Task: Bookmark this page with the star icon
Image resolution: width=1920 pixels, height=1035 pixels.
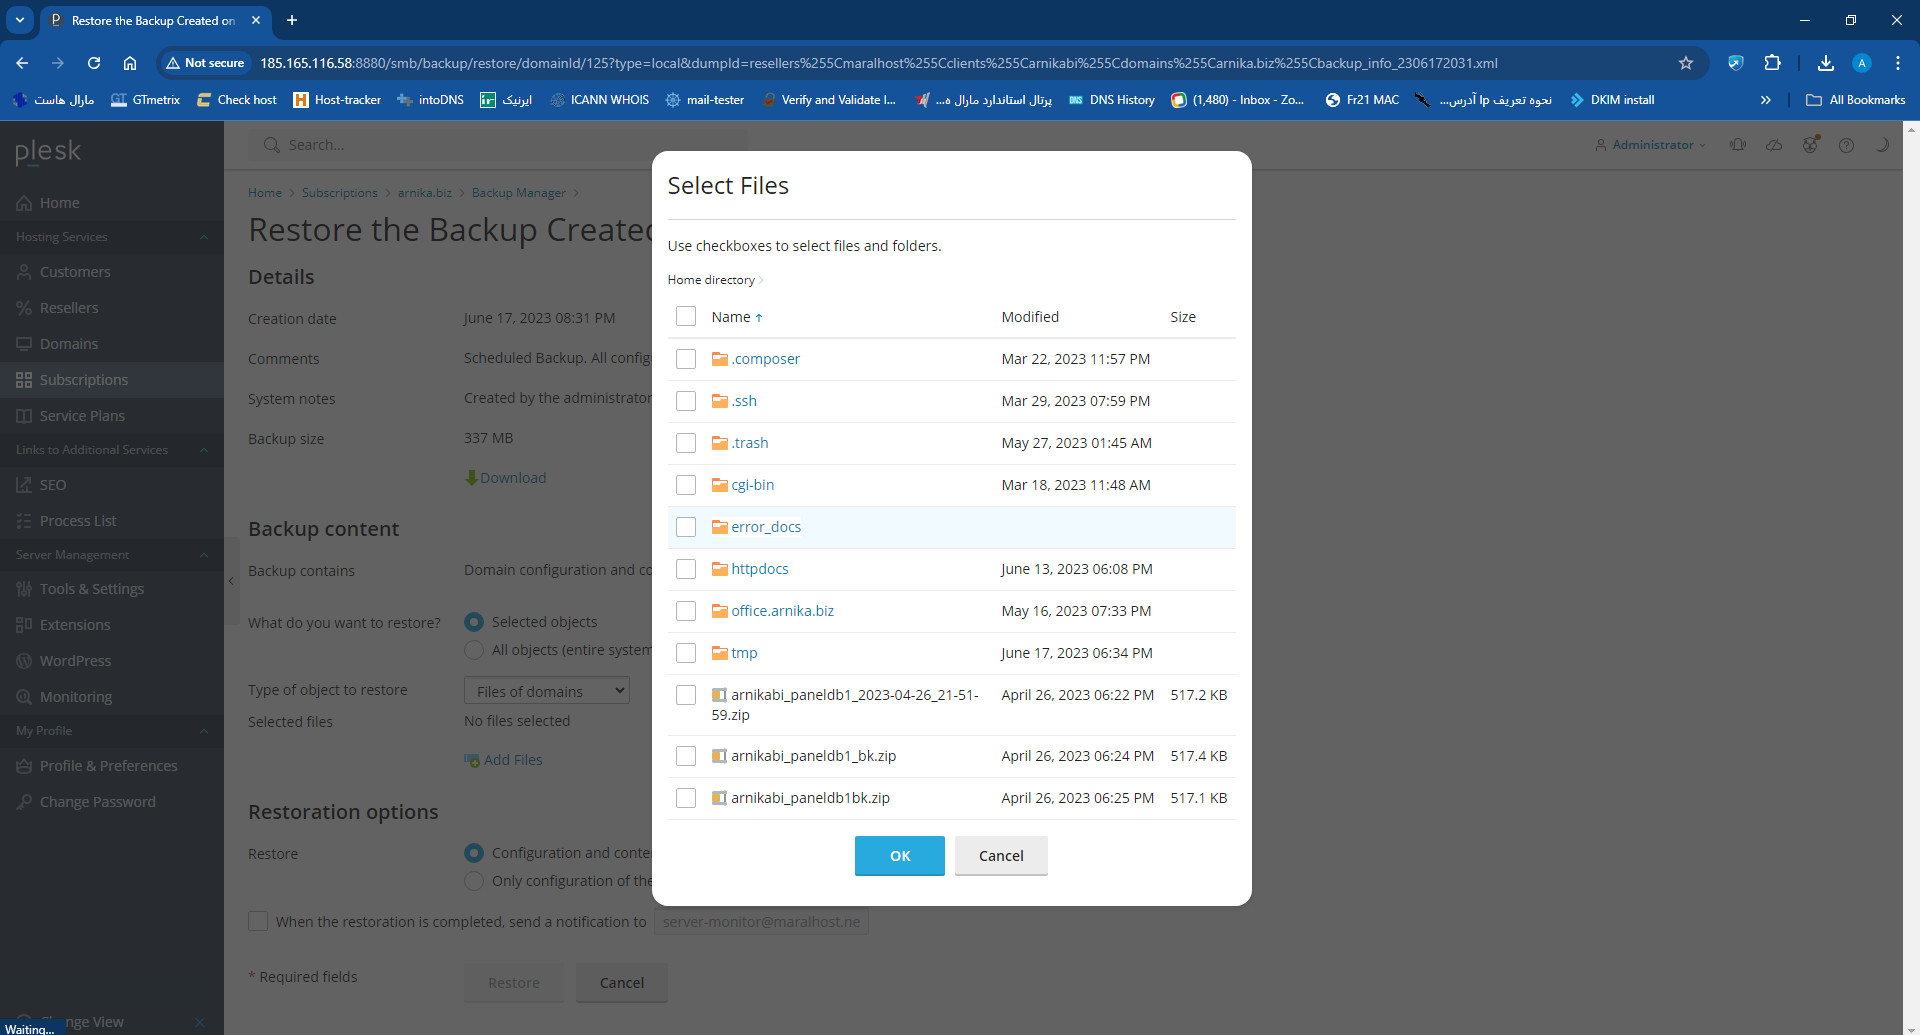Action: click(x=1686, y=63)
